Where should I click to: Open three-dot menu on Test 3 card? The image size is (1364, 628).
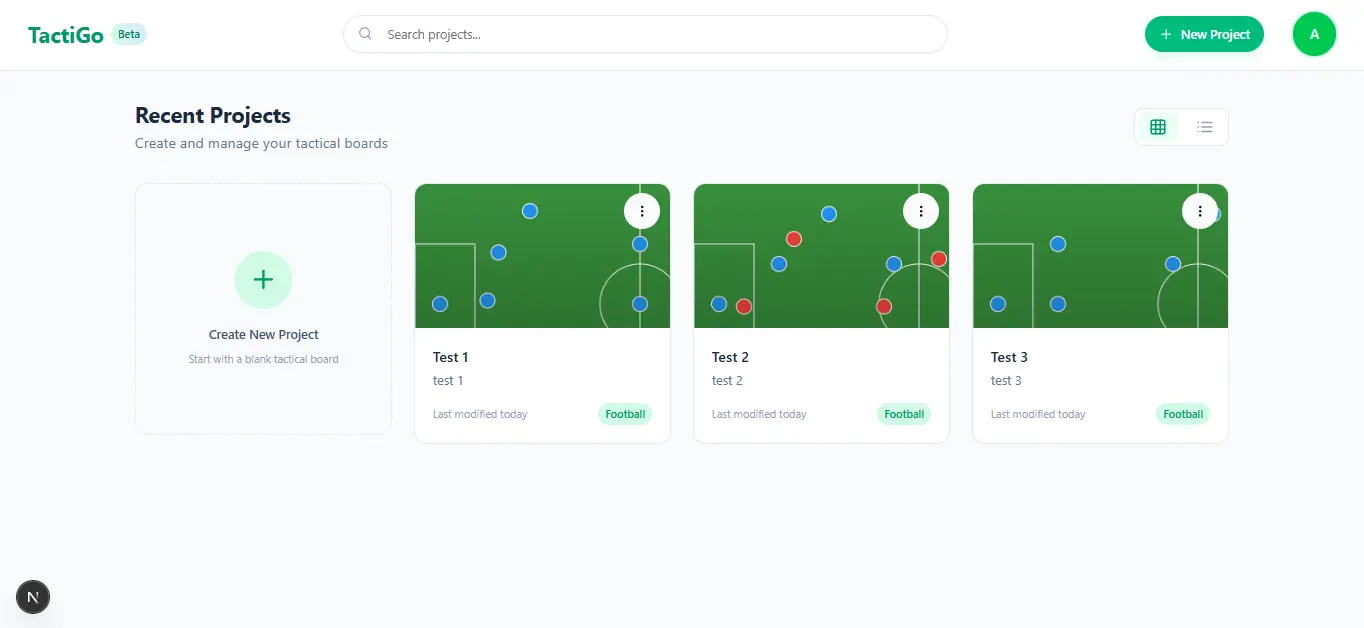(1200, 211)
